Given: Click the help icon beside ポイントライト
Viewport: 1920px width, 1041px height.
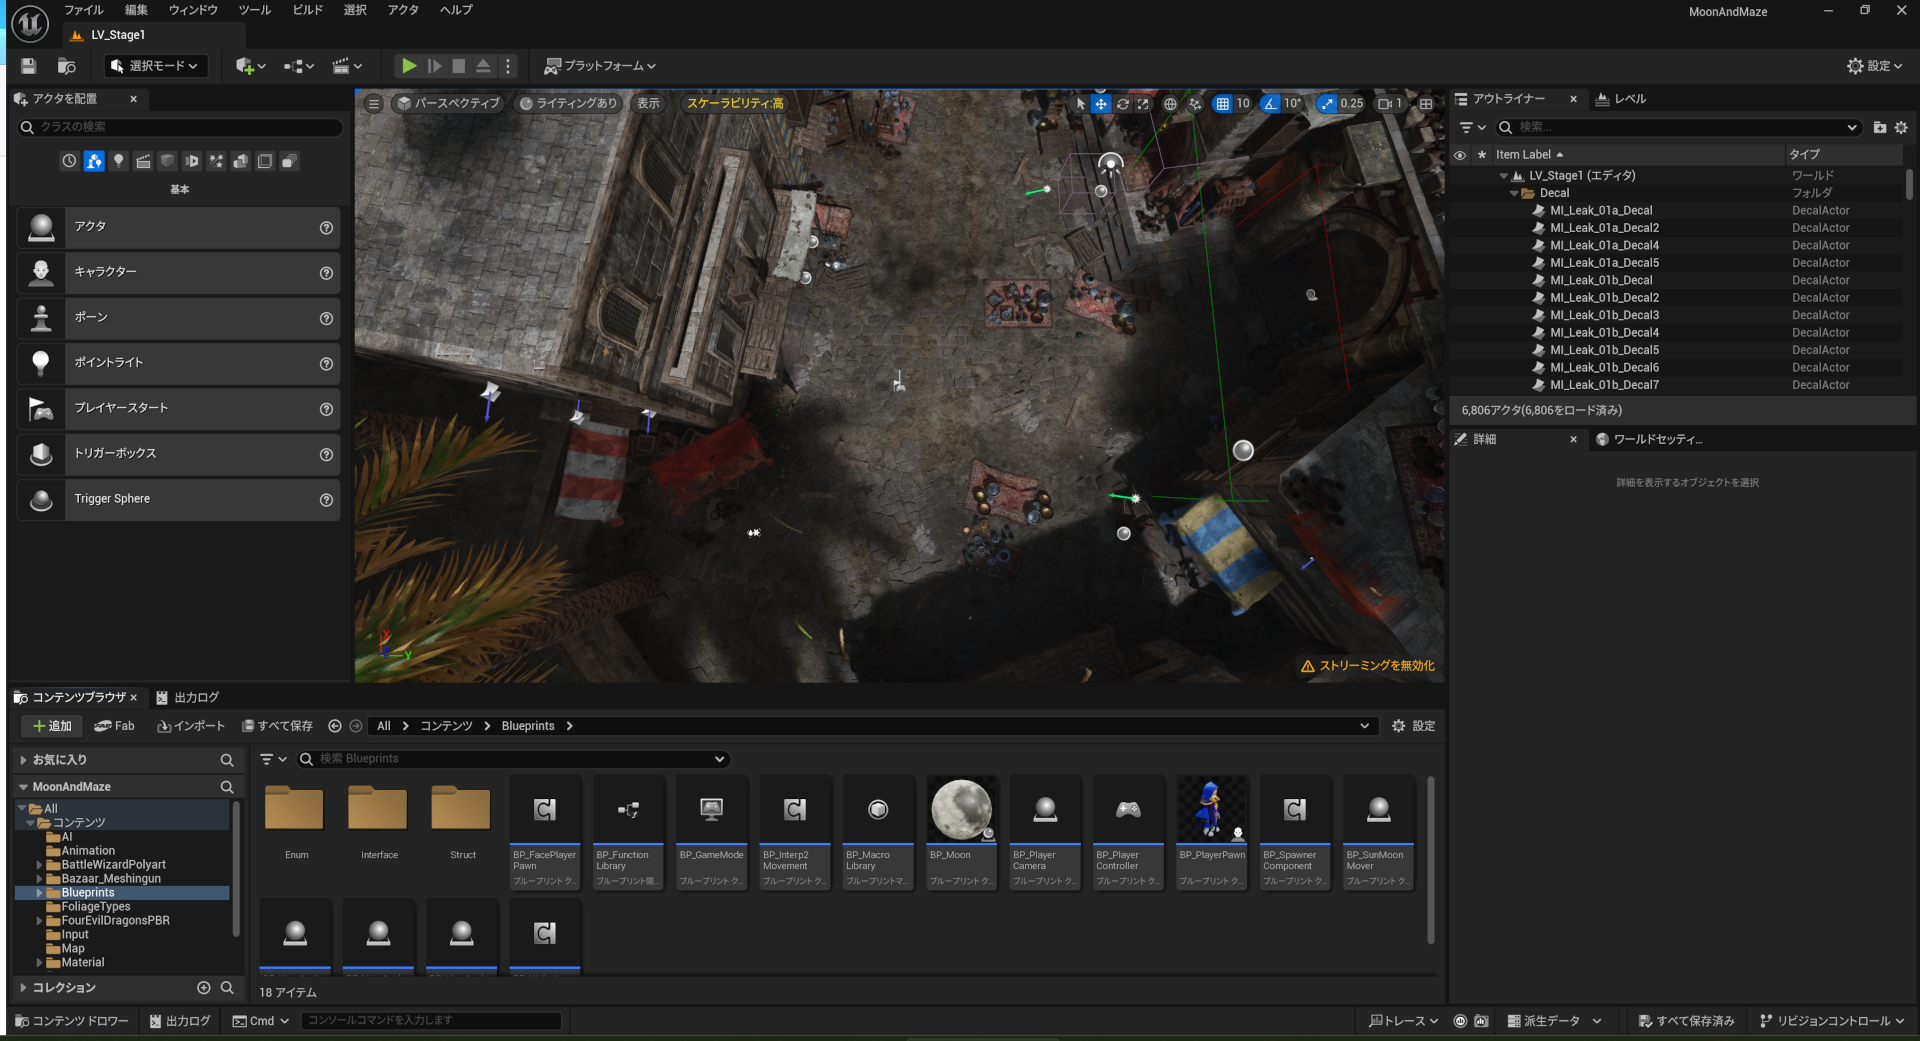Looking at the screenshot, I should click(326, 364).
